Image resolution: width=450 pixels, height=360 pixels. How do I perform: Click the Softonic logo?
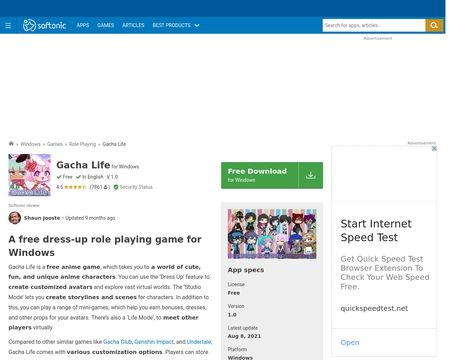[44, 25]
